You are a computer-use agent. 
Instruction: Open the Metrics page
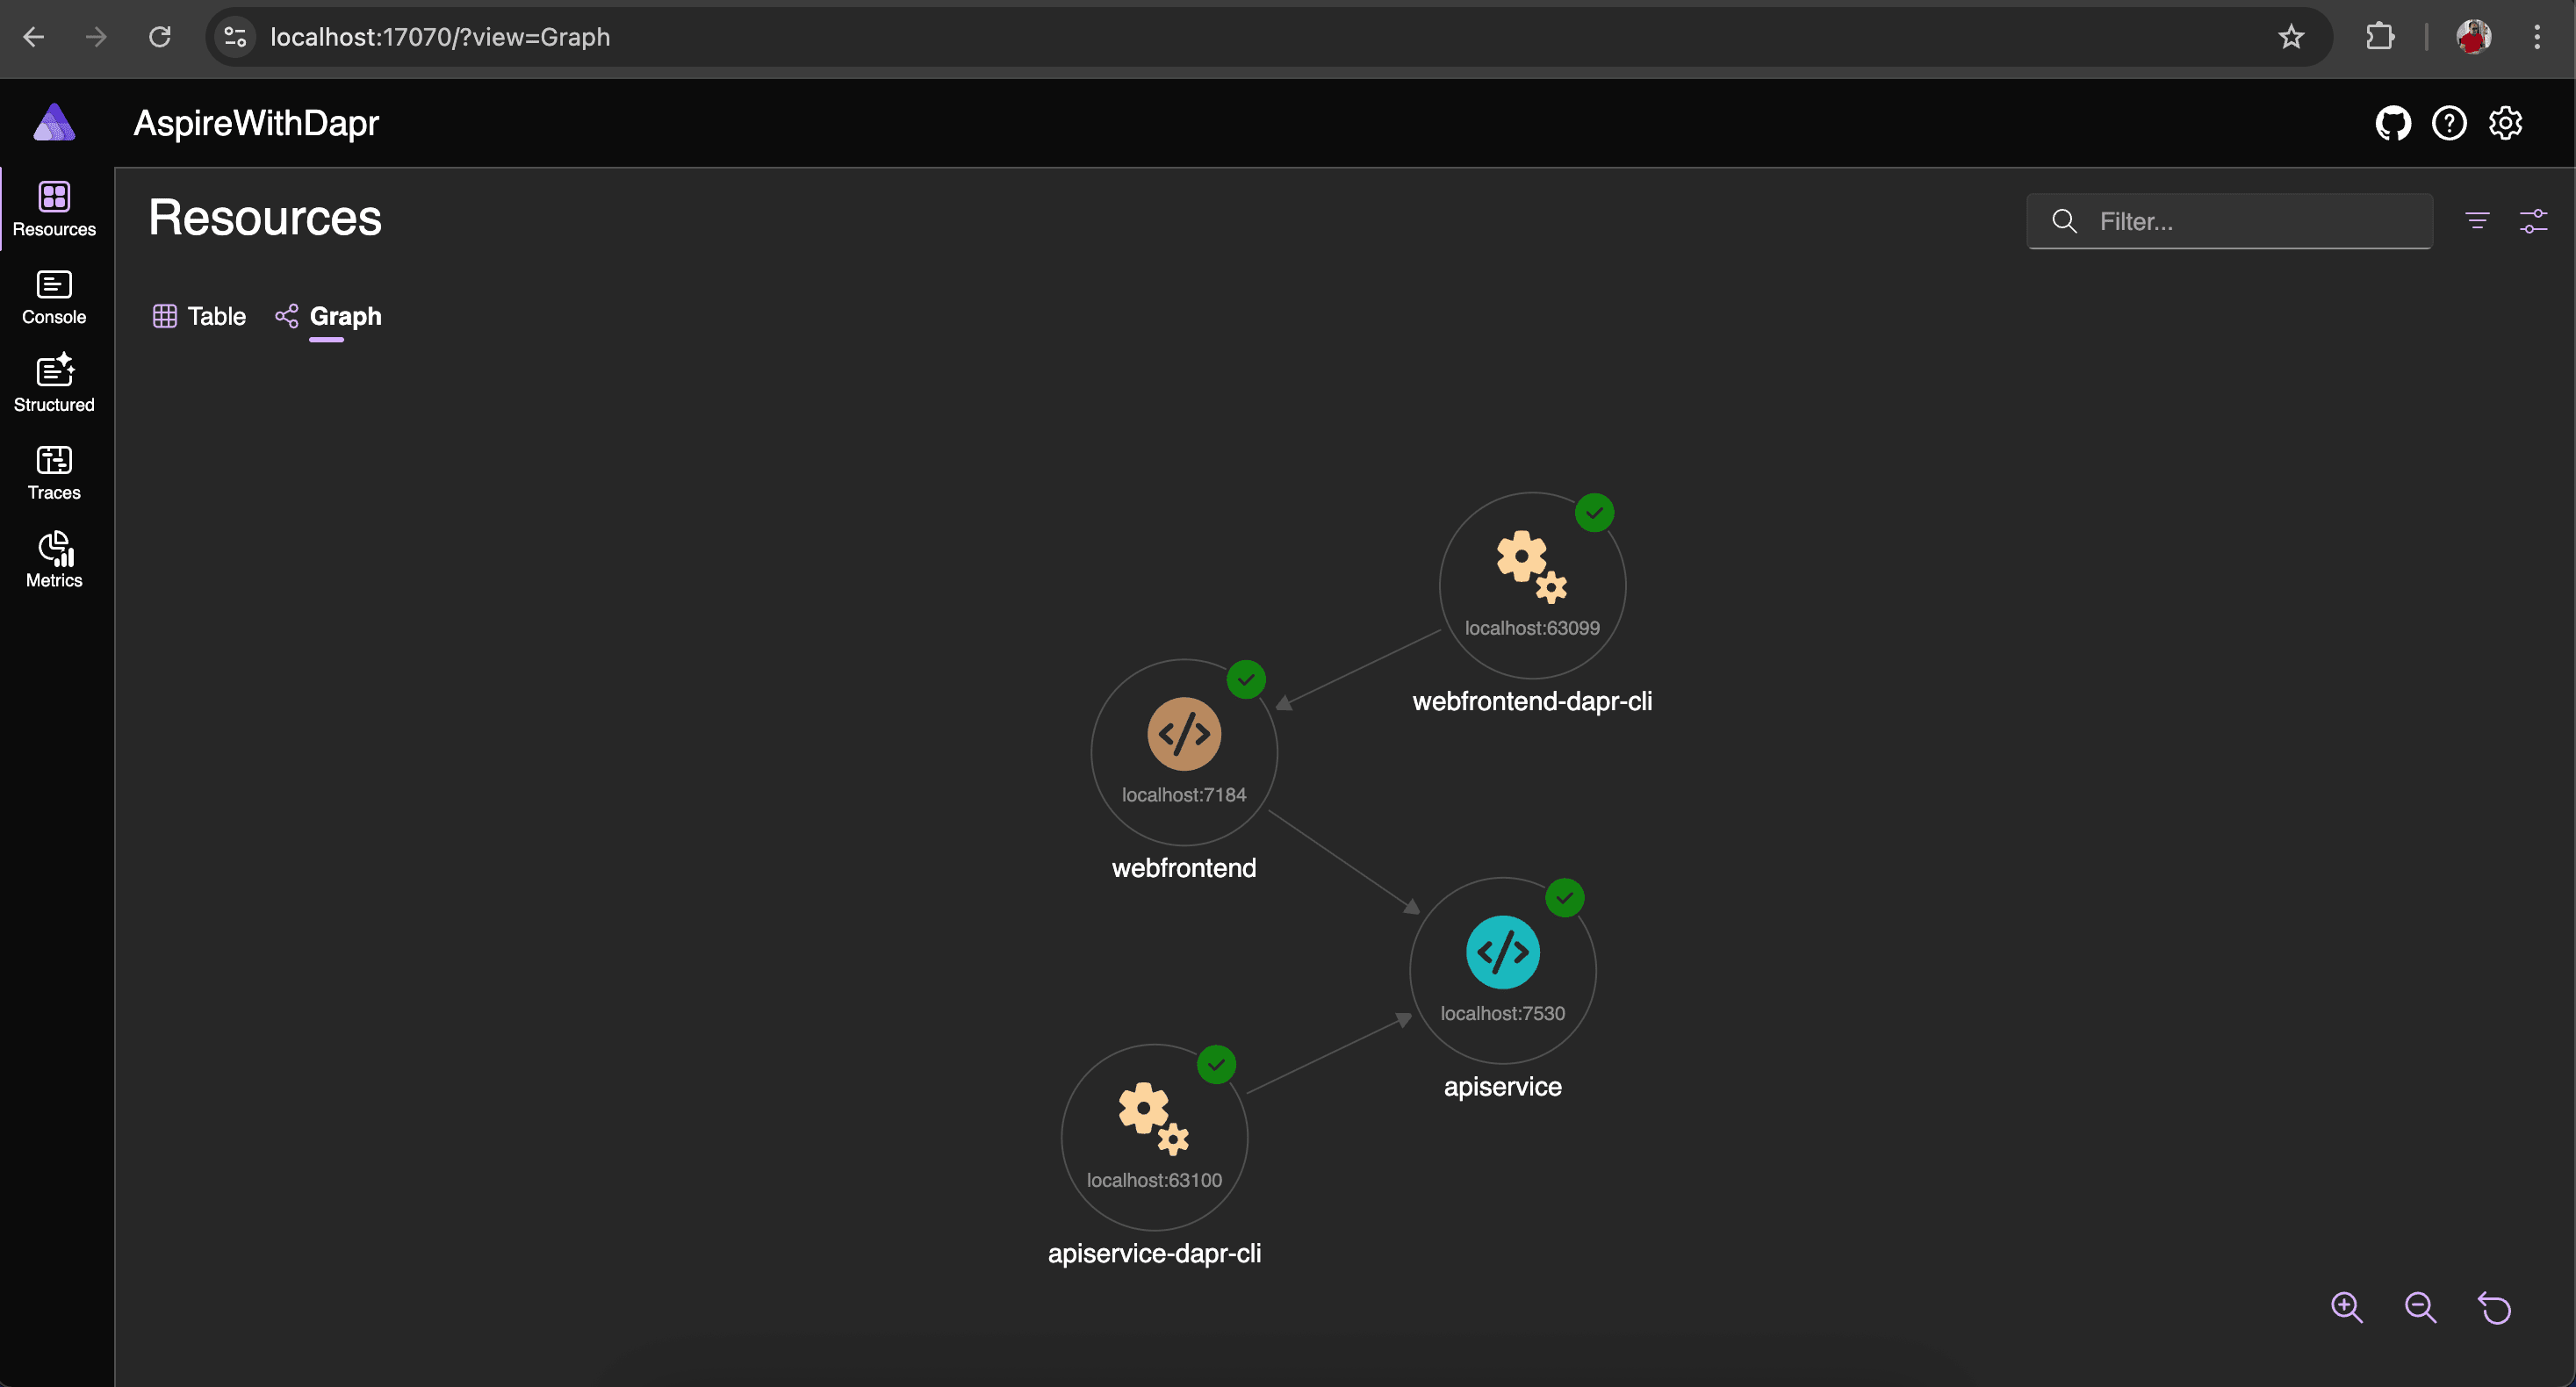click(x=54, y=561)
